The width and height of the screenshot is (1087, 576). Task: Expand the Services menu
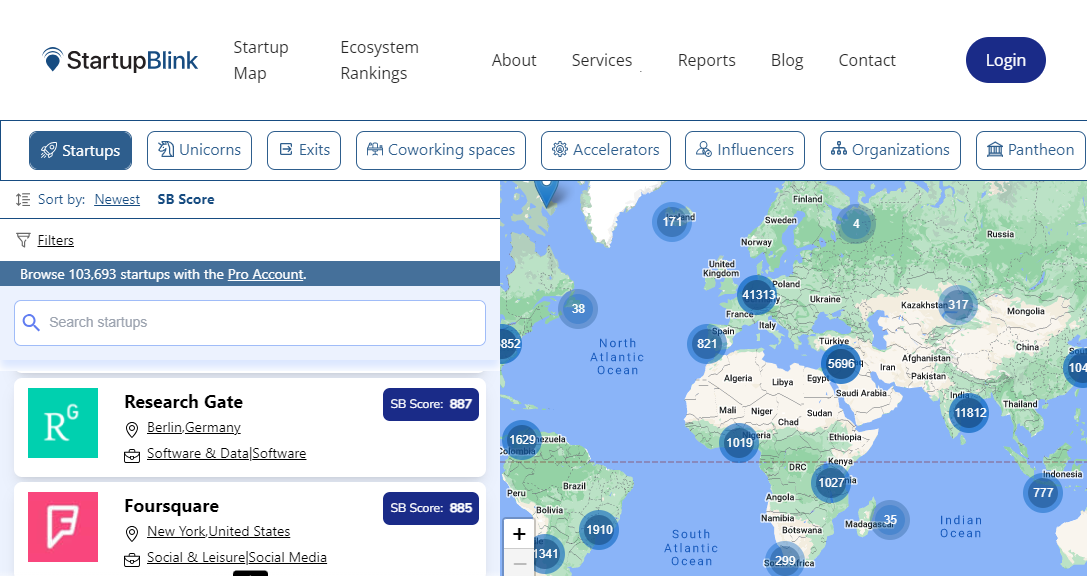(602, 60)
